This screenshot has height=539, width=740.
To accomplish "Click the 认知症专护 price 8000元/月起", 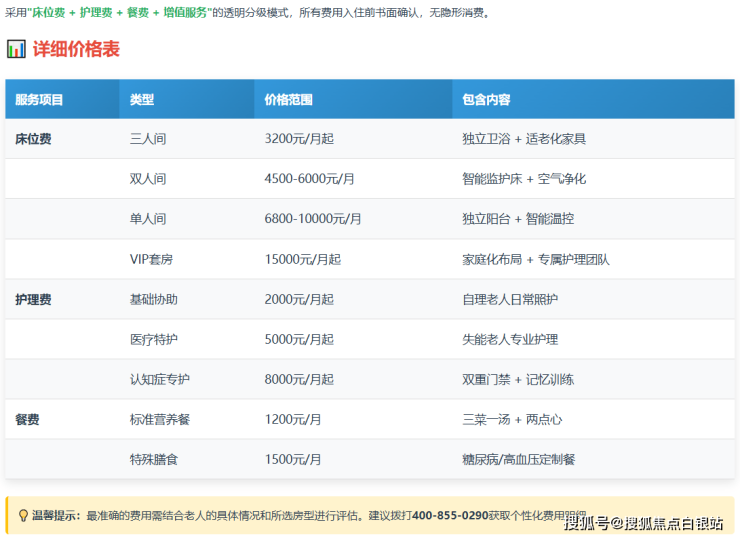I will point(299,379).
